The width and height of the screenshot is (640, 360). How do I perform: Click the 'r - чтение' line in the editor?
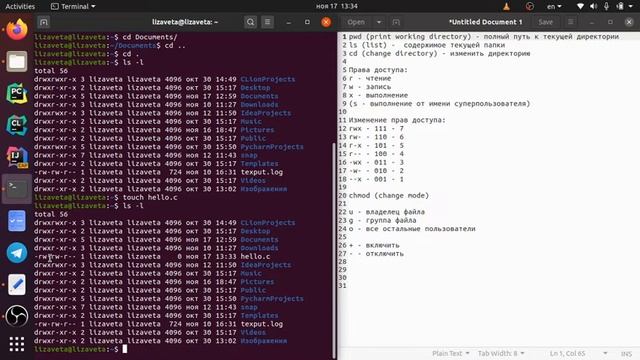click(x=370, y=78)
